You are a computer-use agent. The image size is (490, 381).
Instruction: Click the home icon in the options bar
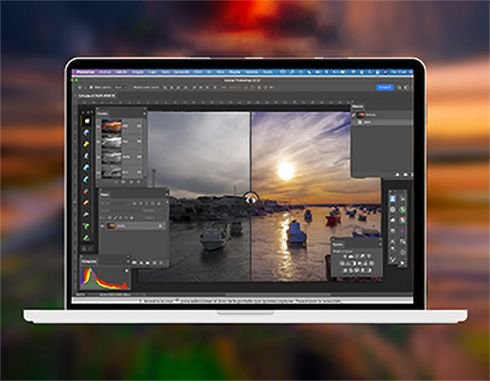[x=80, y=87]
